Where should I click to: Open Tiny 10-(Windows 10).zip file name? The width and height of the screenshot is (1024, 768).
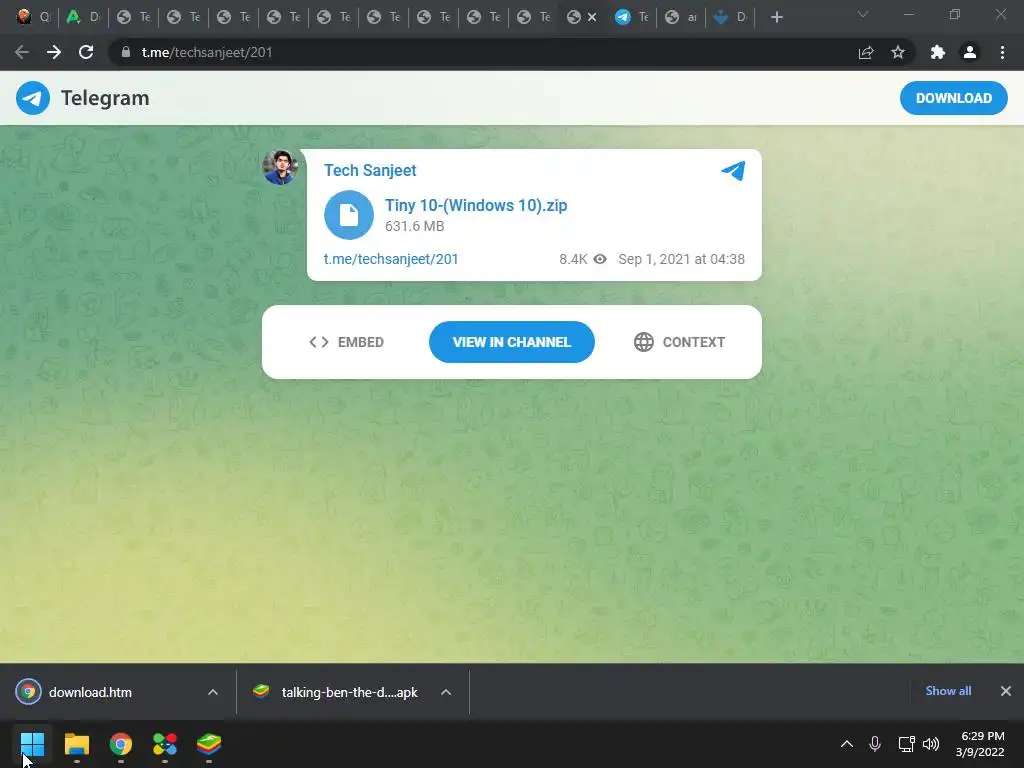[475, 205]
